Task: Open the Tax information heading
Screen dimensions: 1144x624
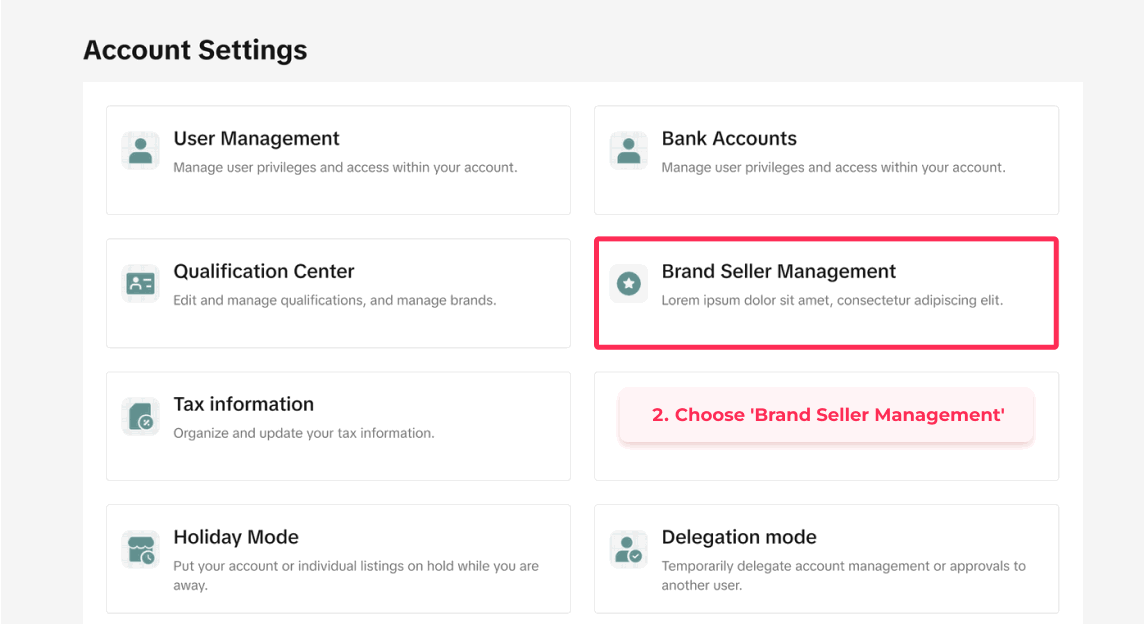Action: pos(243,404)
